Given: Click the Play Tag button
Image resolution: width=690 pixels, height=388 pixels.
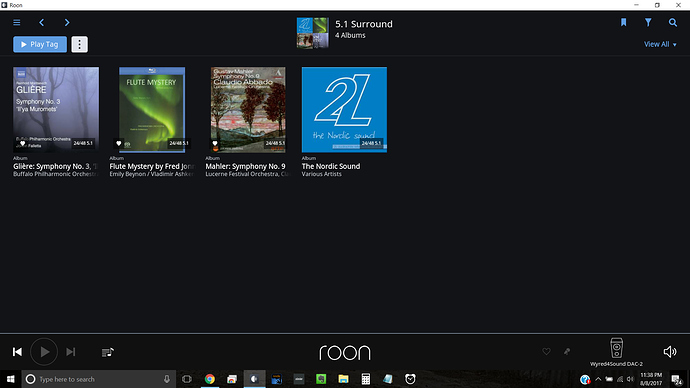Looking at the screenshot, I should pos(40,44).
